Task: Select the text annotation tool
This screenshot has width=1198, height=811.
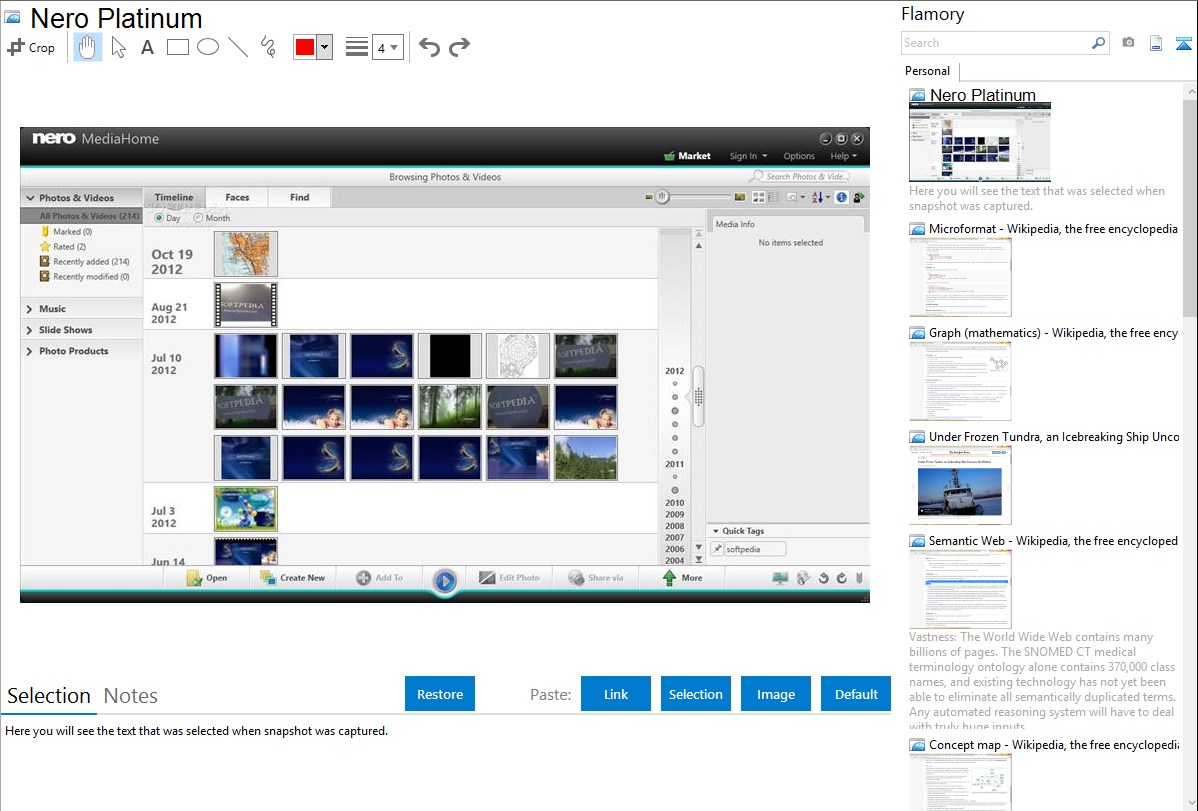Action: tap(147, 47)
